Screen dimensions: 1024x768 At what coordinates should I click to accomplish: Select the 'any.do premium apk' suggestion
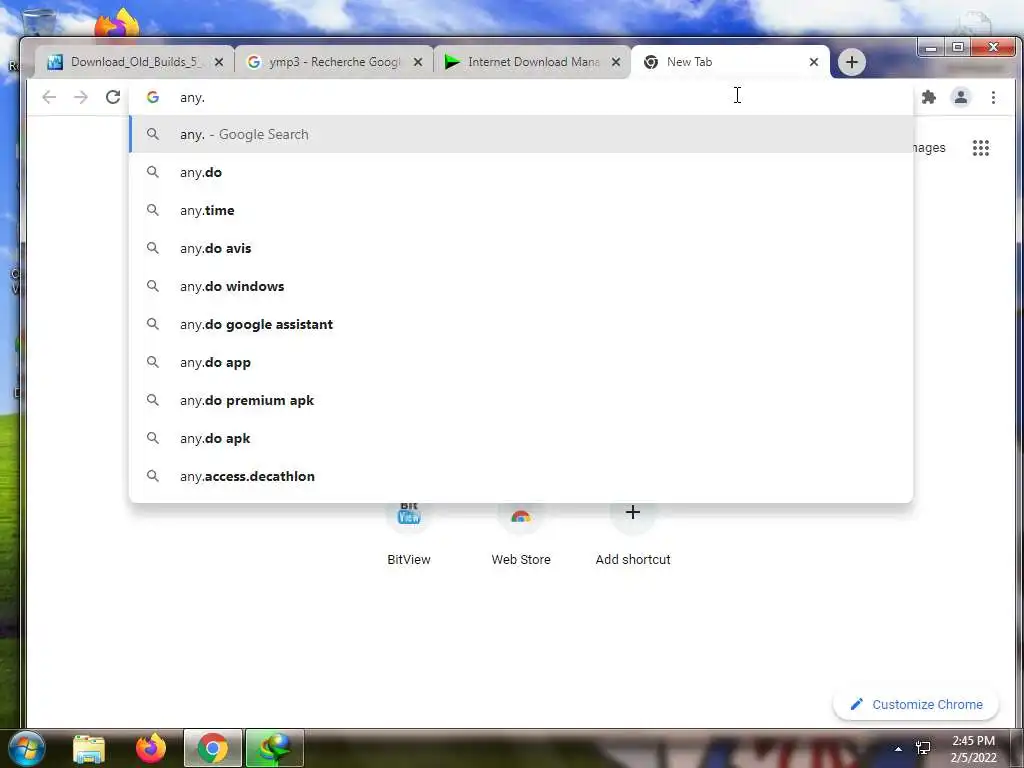tap(521, 400)
